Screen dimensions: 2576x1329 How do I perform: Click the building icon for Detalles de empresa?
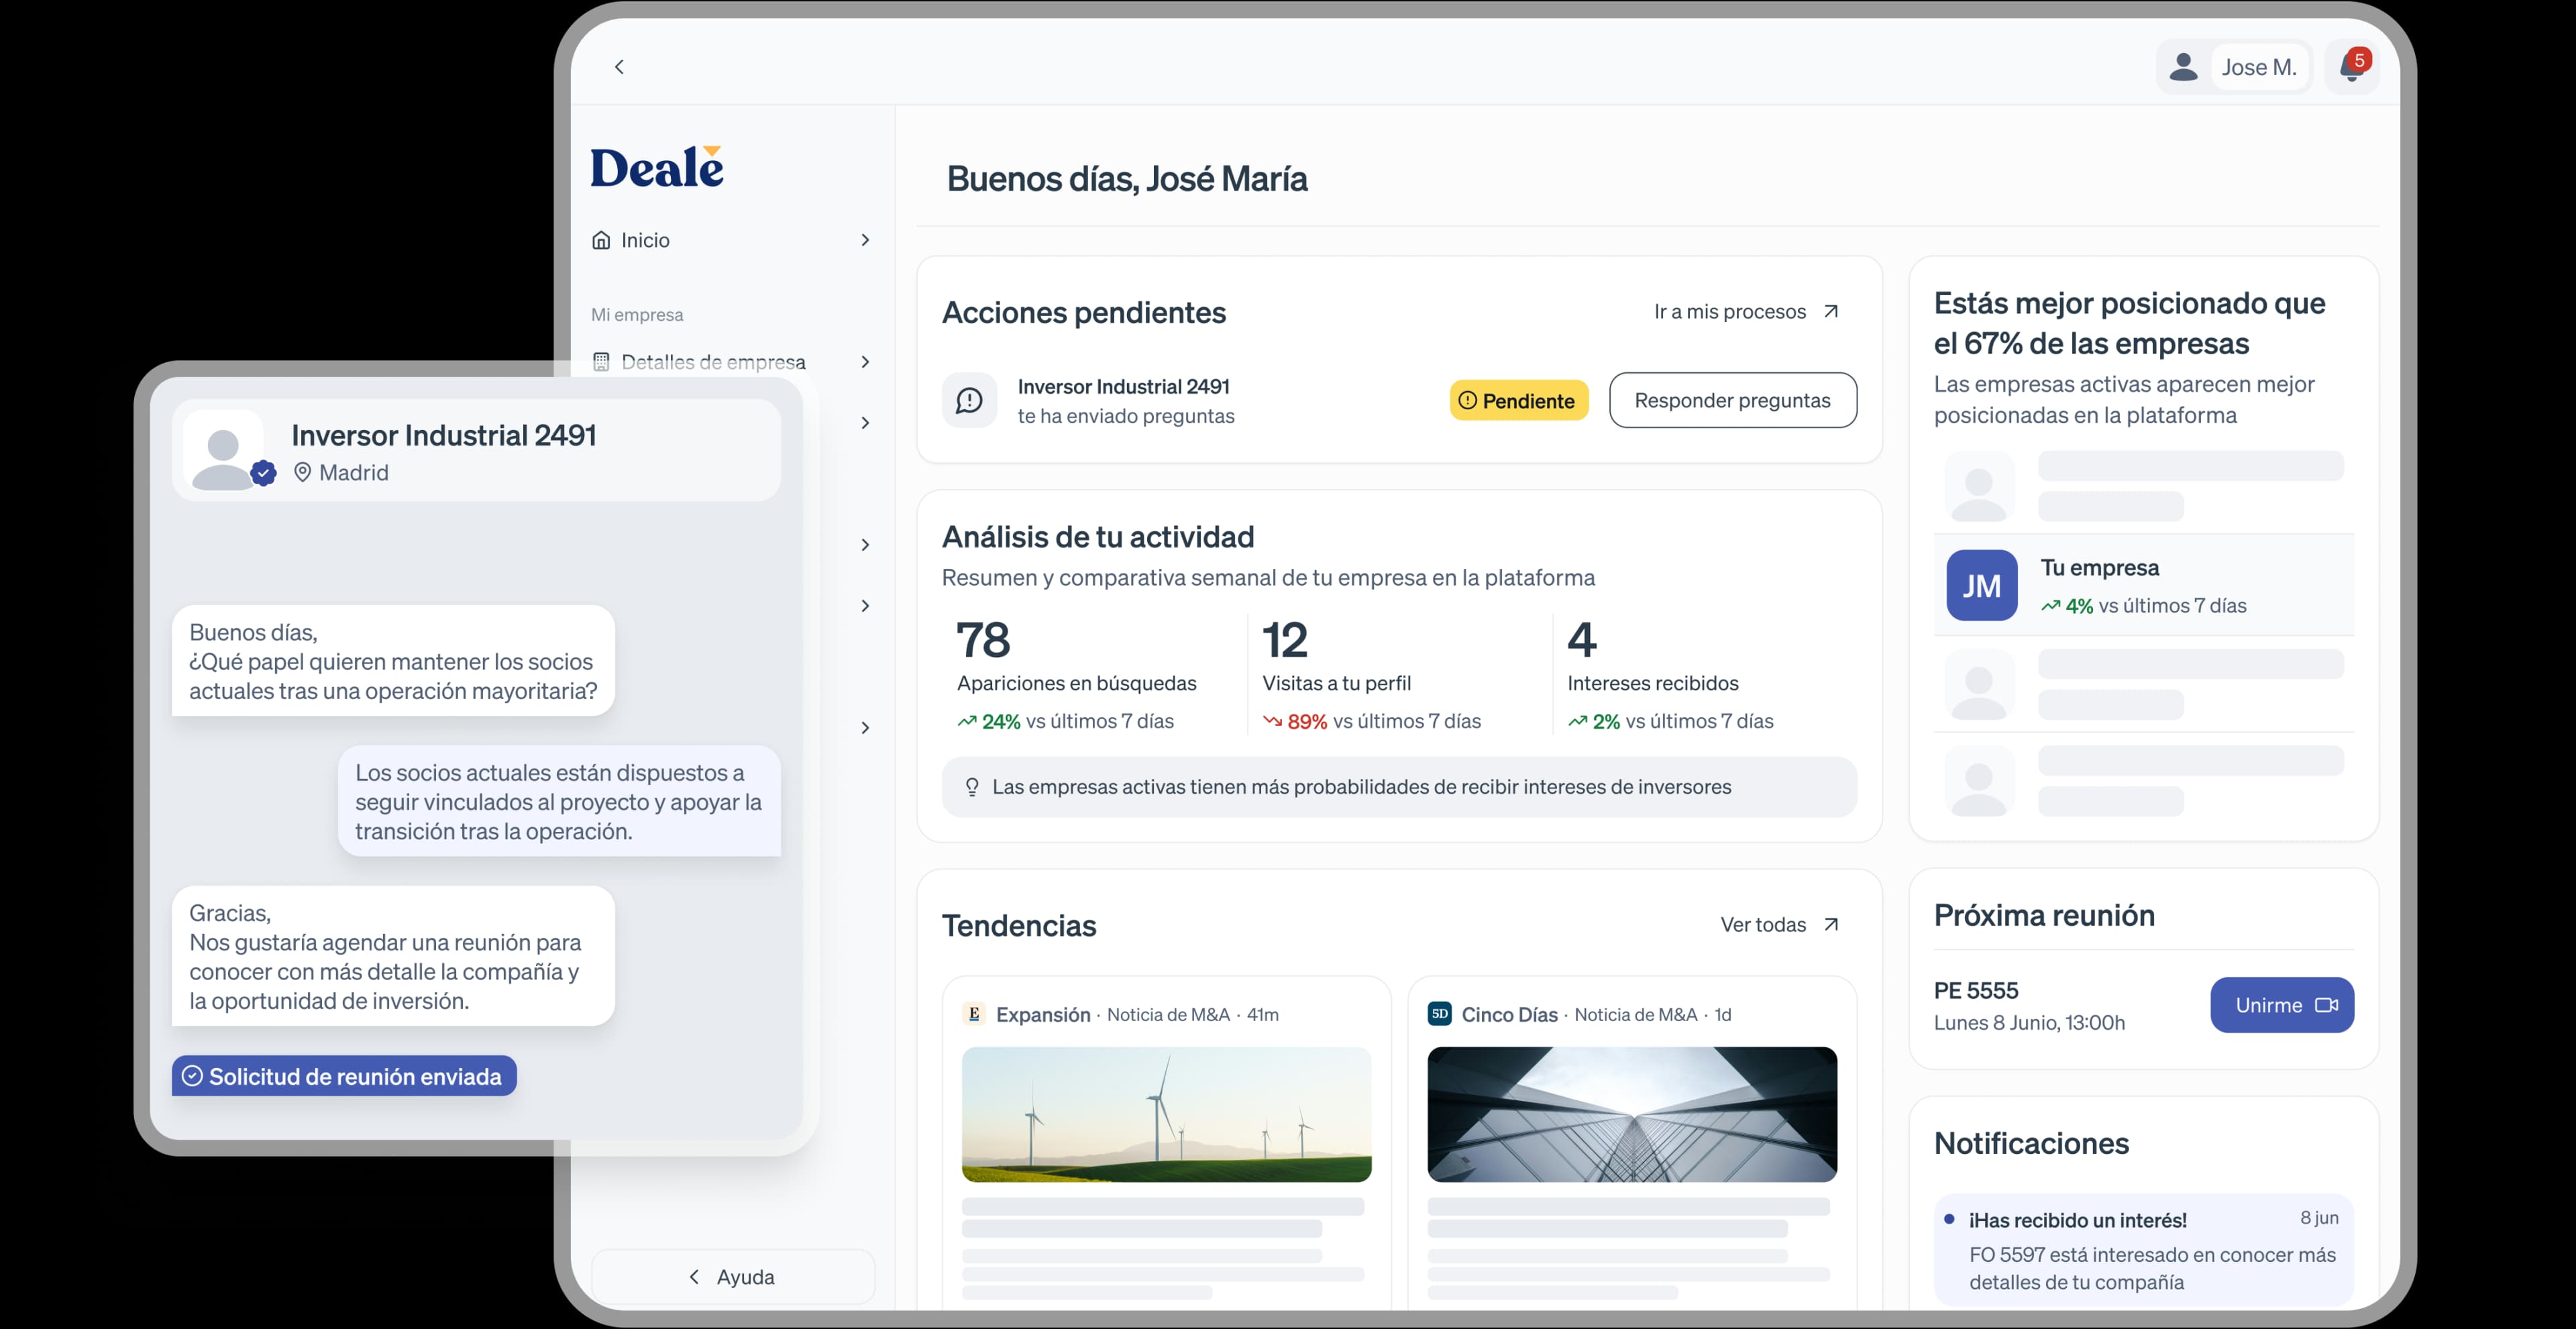[x=601, y=362]
